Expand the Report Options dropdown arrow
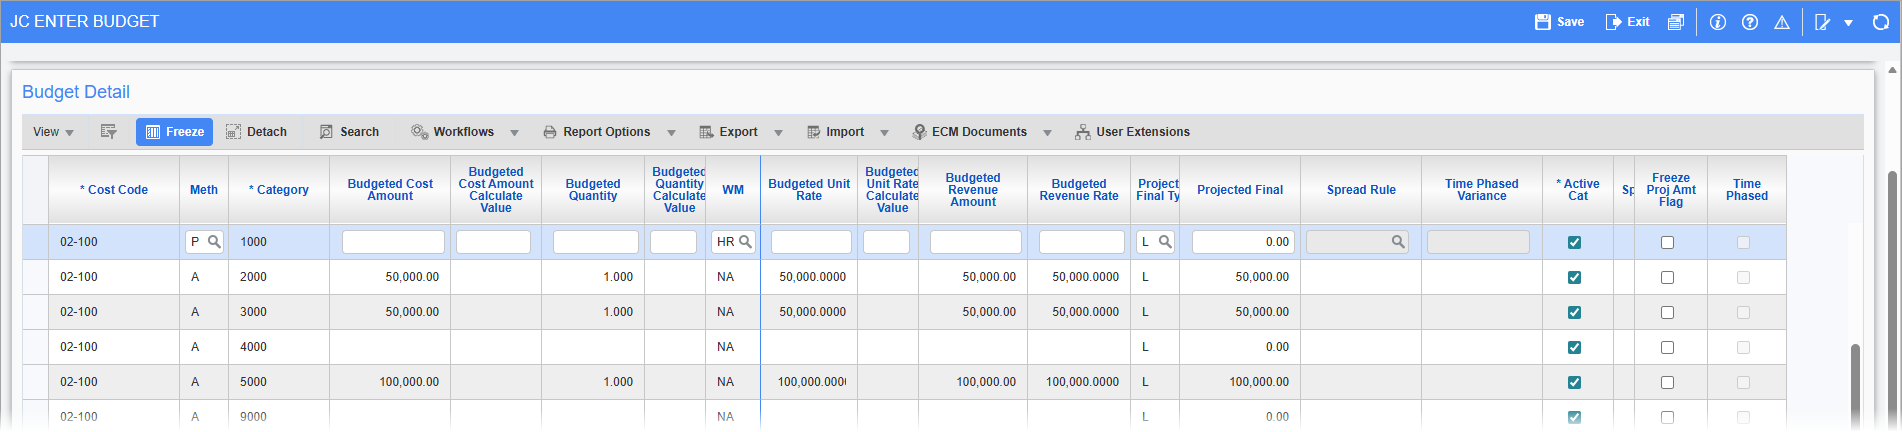The width and height of the screenshot is (1902, 432). tap(672, 133)
